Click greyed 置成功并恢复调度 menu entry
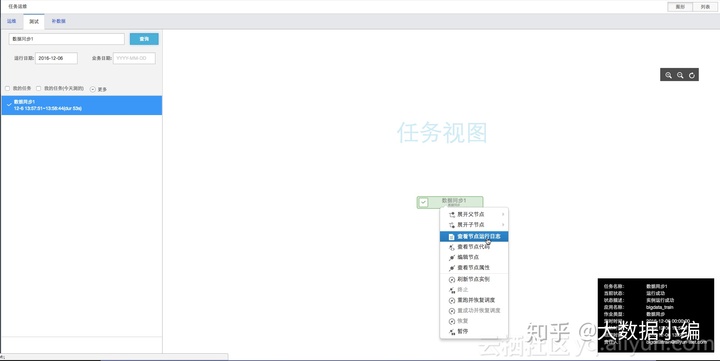This screenshot has height=361, width=720. click(474, 310)
